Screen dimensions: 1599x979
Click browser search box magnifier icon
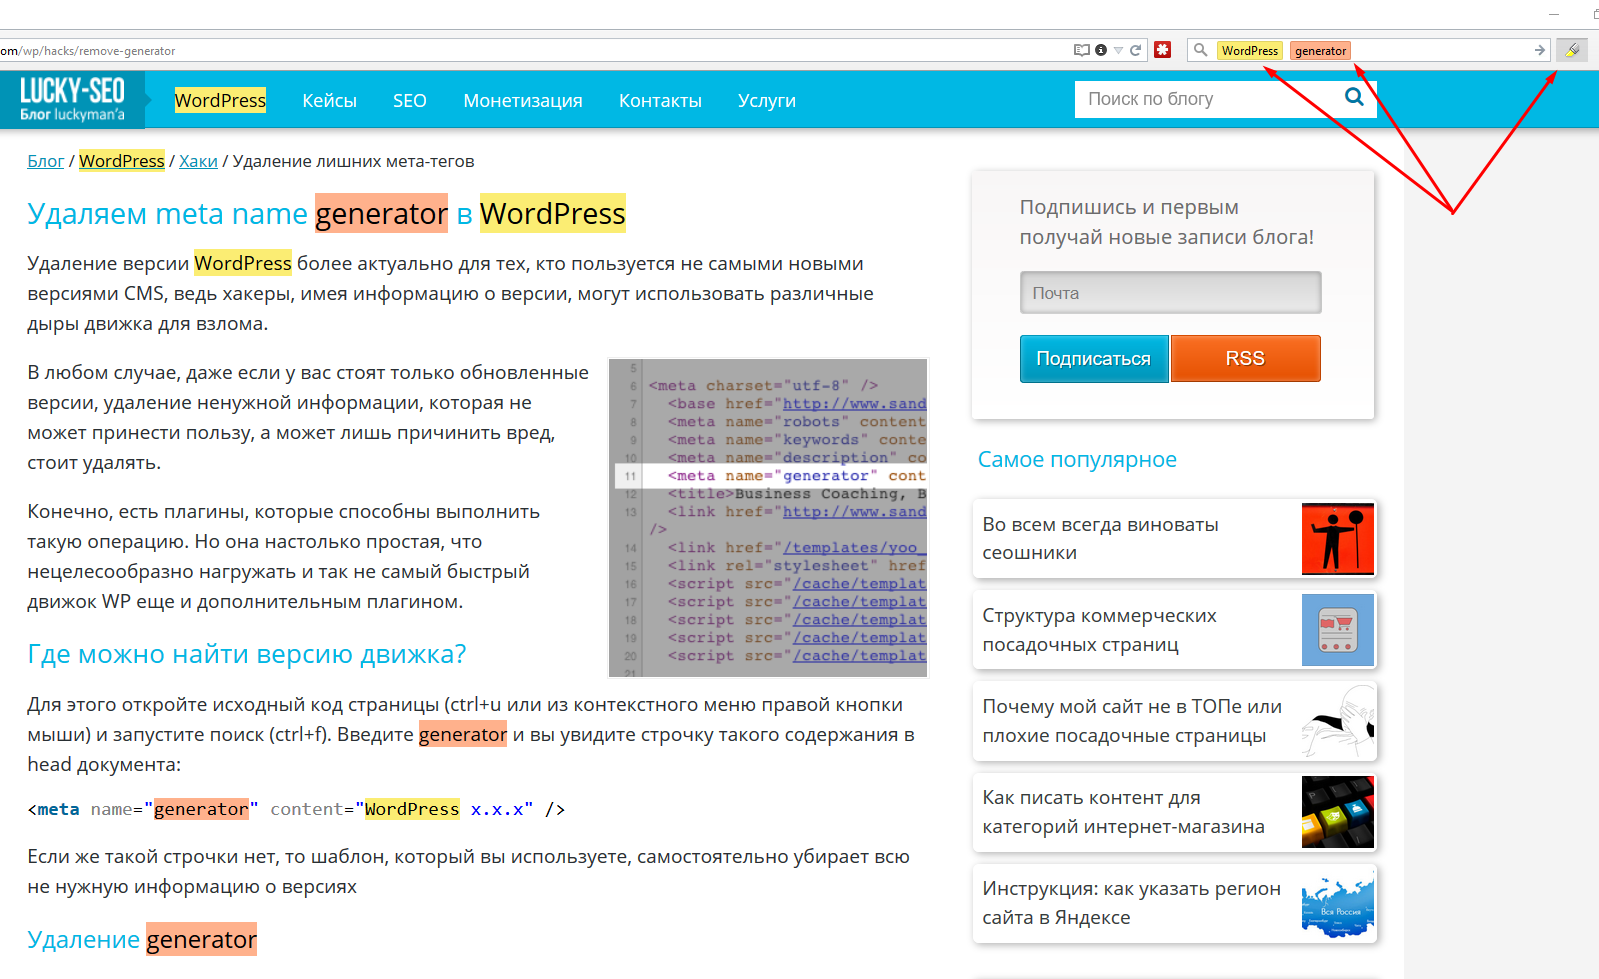point(1200,50)
